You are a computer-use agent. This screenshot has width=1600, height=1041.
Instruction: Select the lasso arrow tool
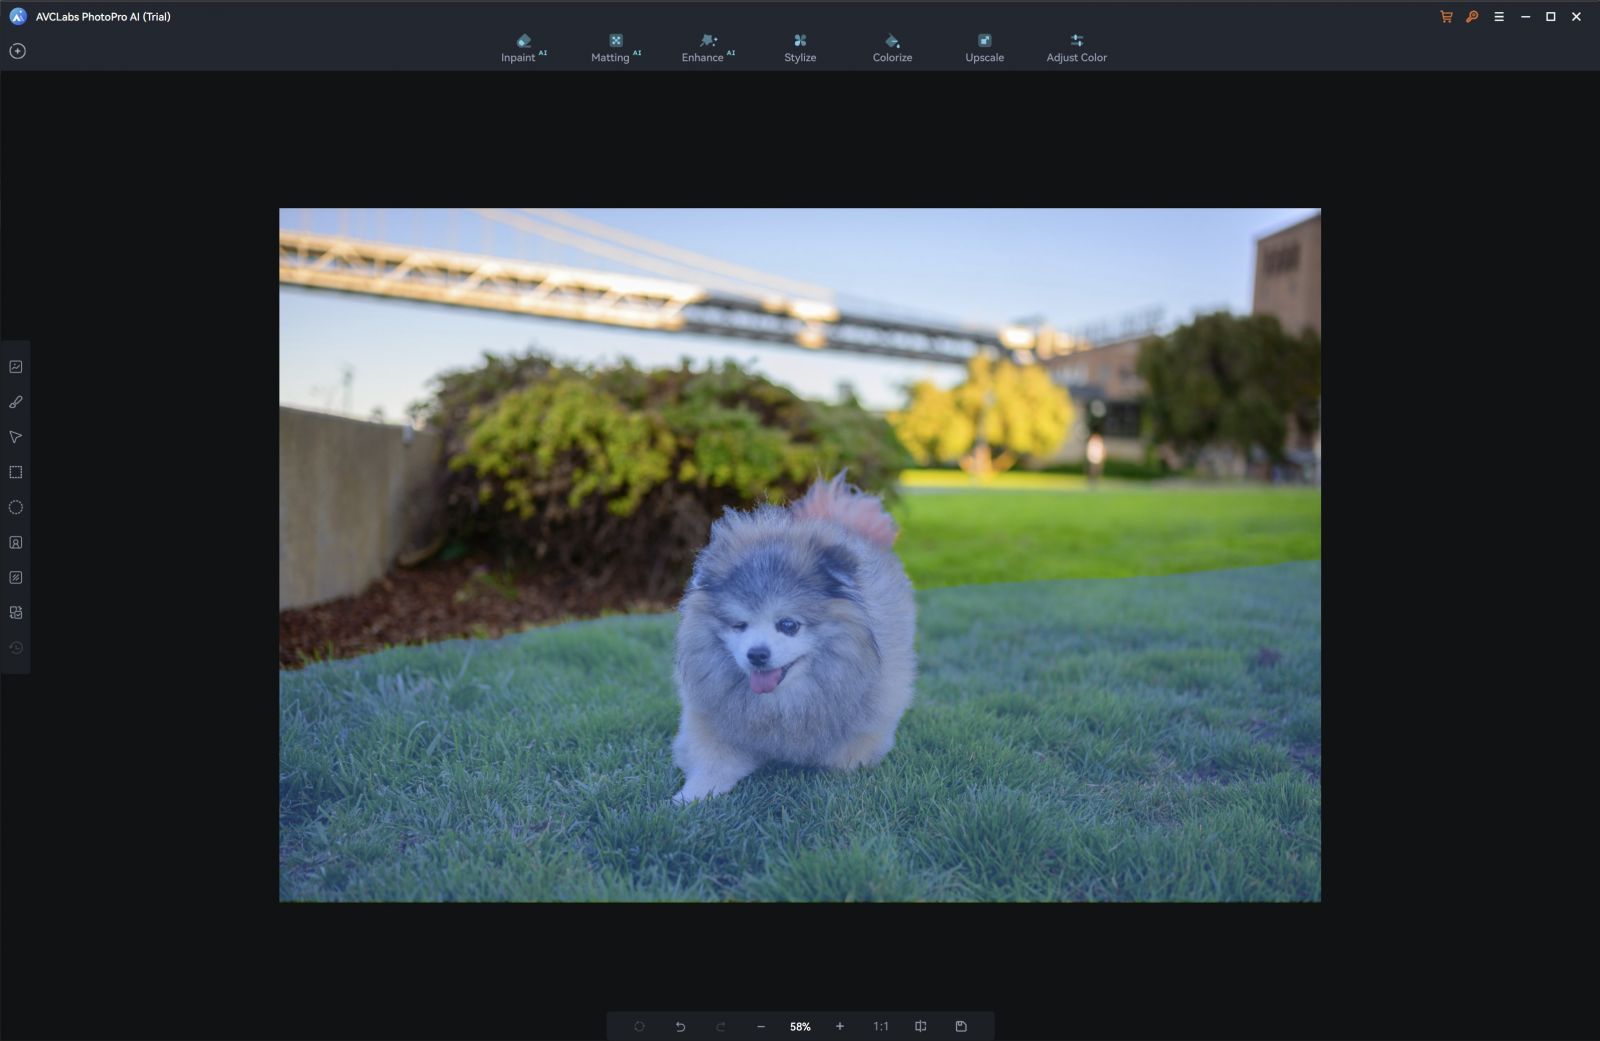click(x=16, y=436)
